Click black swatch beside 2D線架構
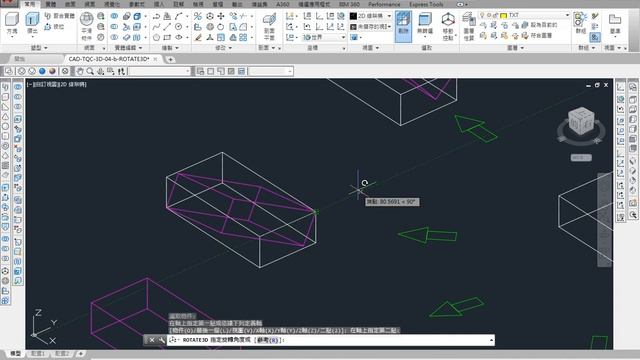The width and height of the screenshot is (640, 360). [x=353, y=16]
